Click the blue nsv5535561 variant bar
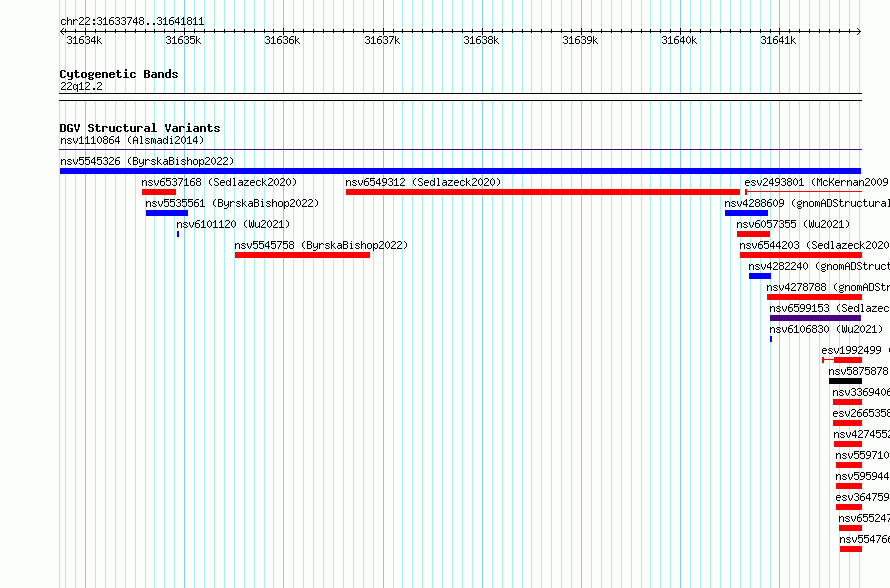Screen dimensions: 890x588 (x=167, y=213)
